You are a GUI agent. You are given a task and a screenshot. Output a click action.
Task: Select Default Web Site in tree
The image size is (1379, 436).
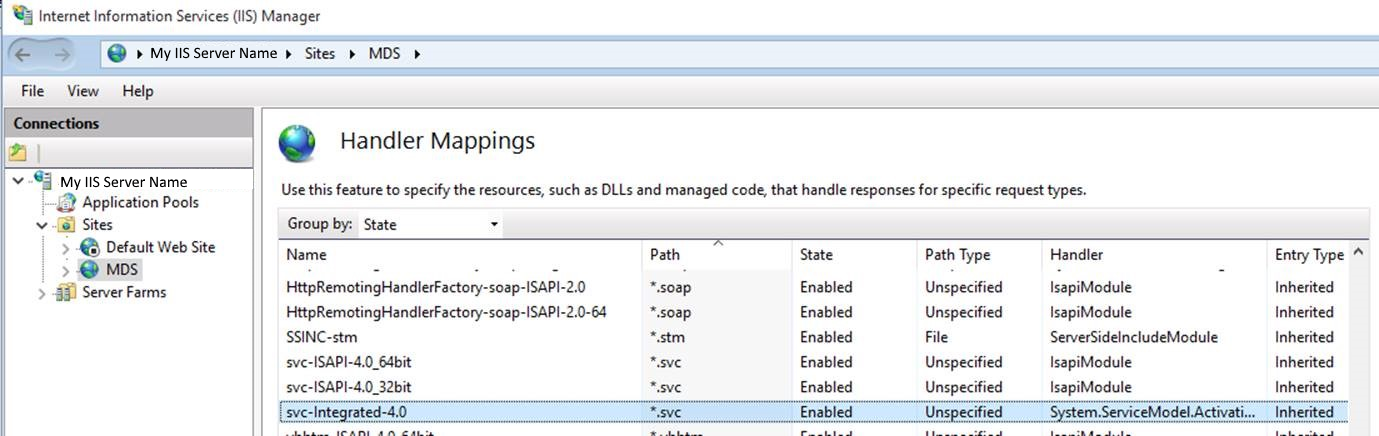point(160,247)
